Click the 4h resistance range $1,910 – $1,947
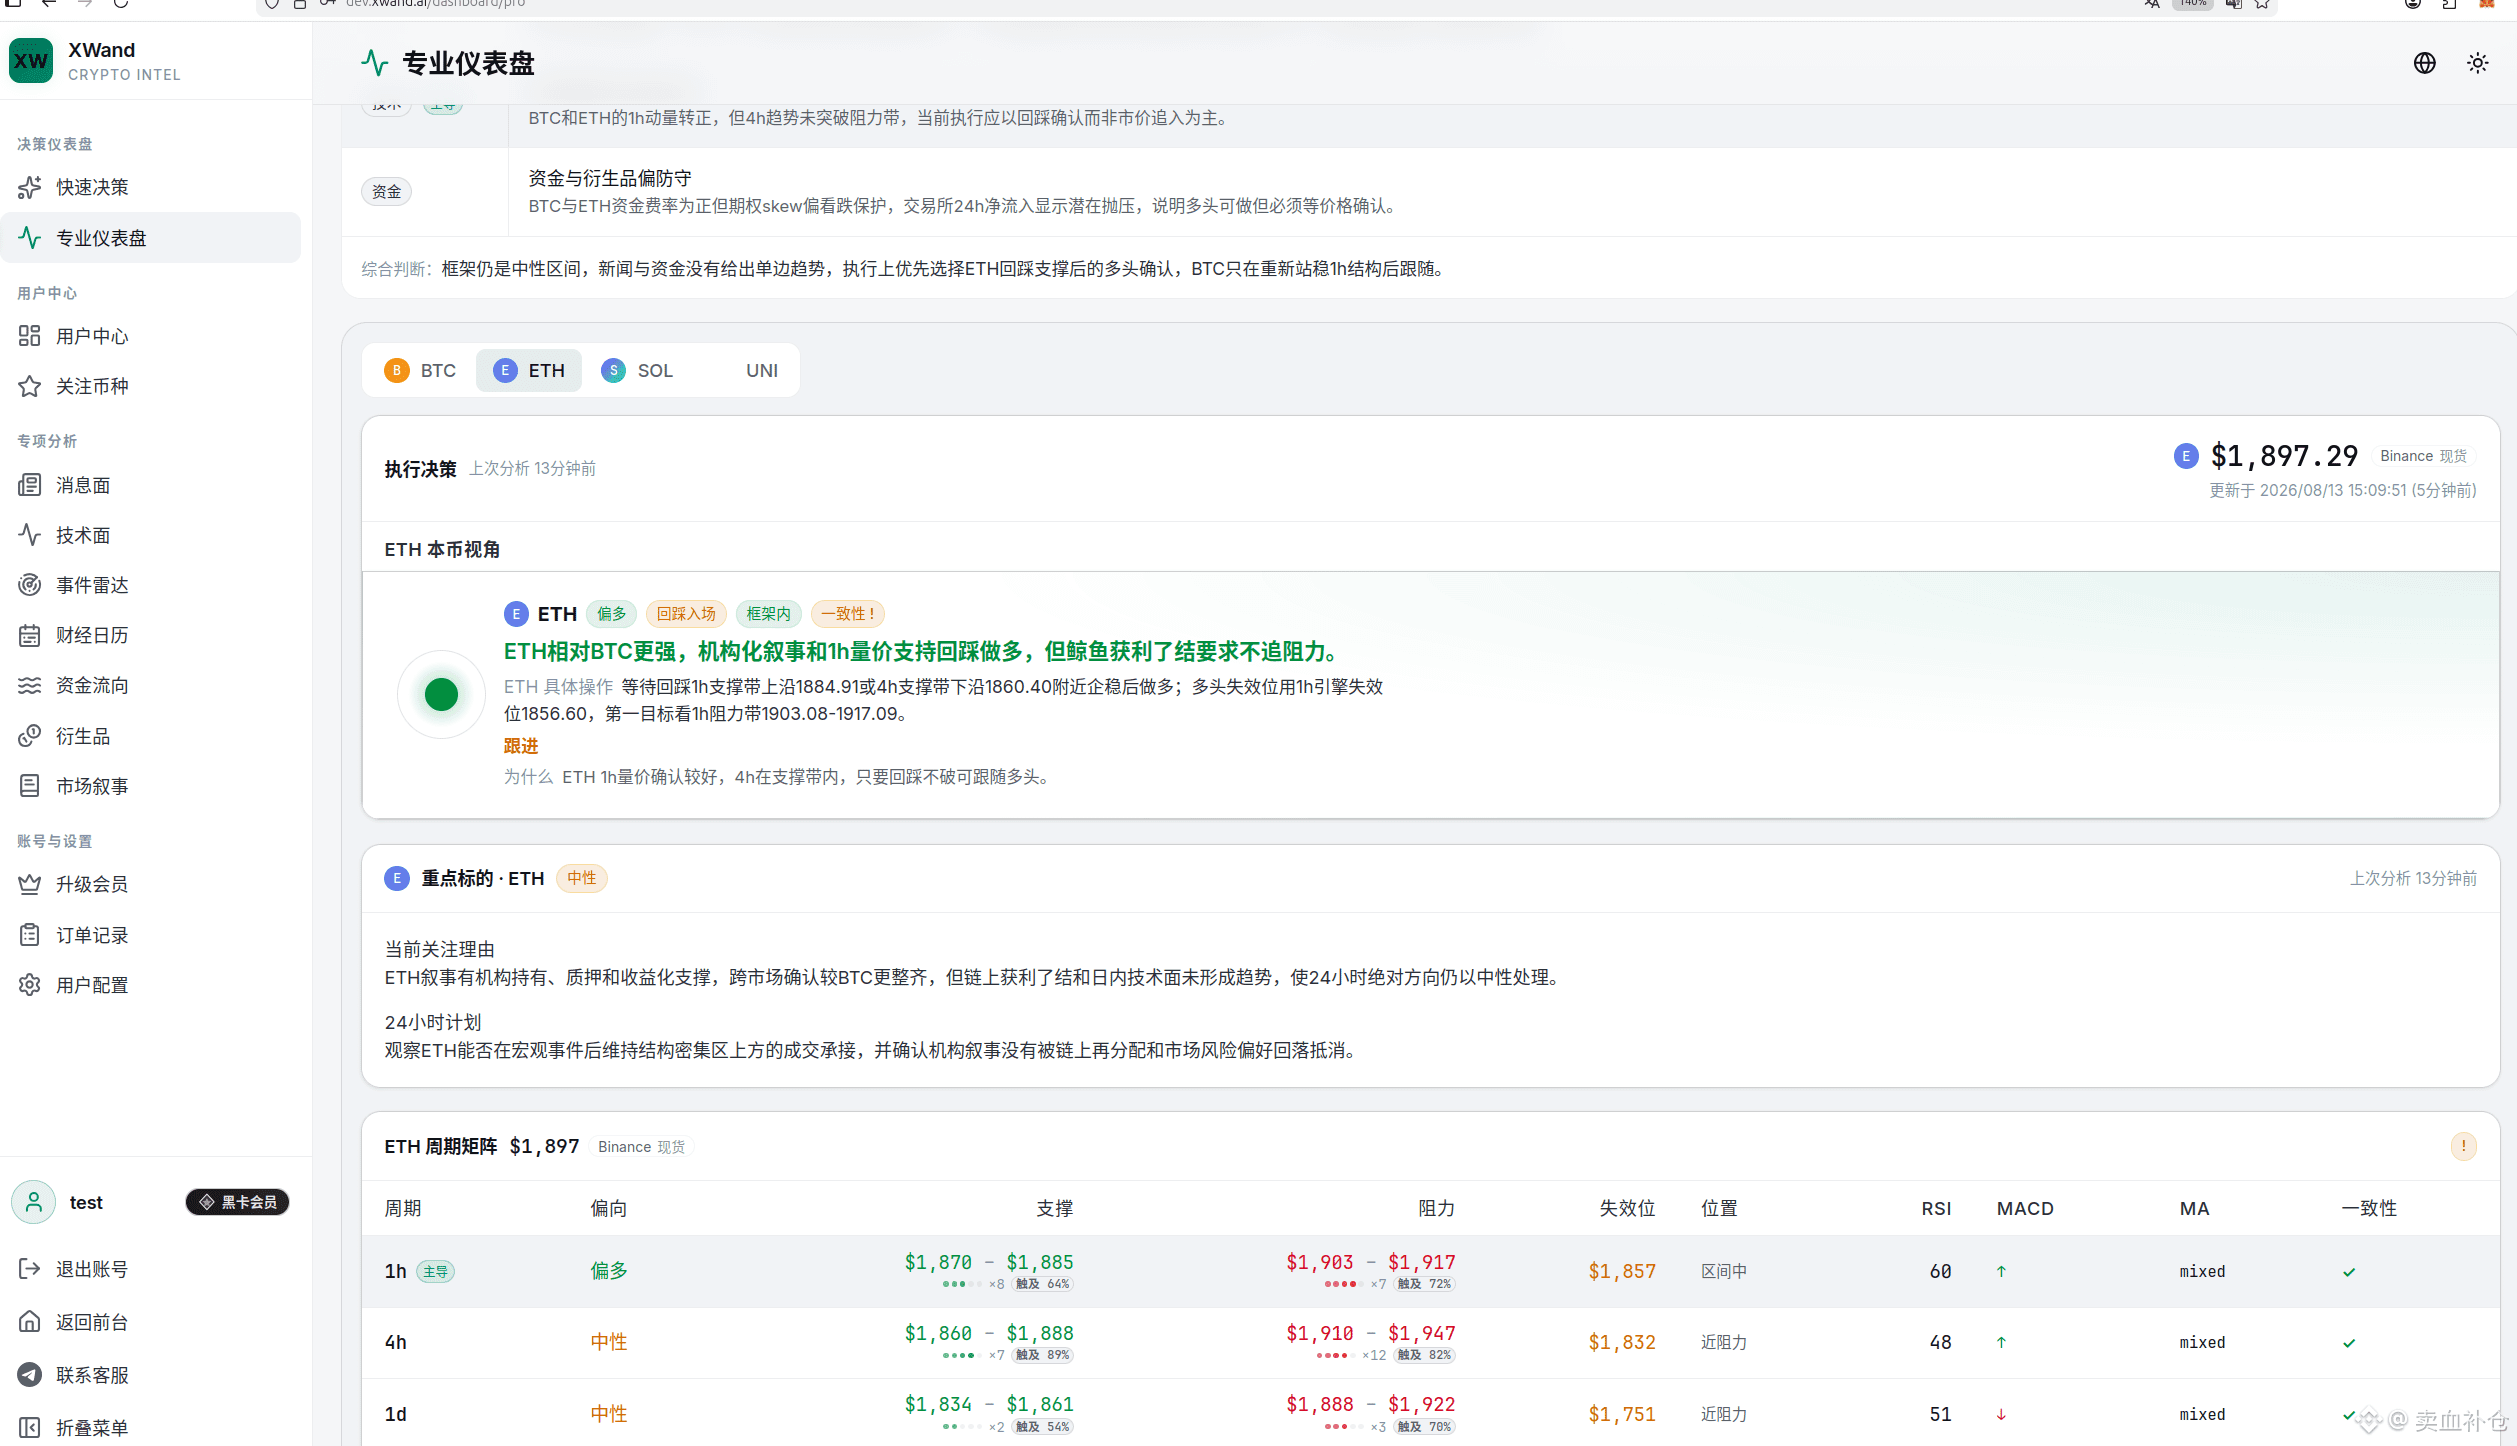Viewport: 2517px width, 1446px height. click(1371, 1333)
